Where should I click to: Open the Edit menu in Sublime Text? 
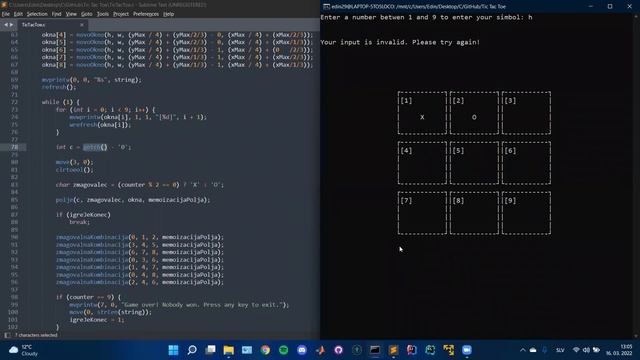tap(18, 14)
